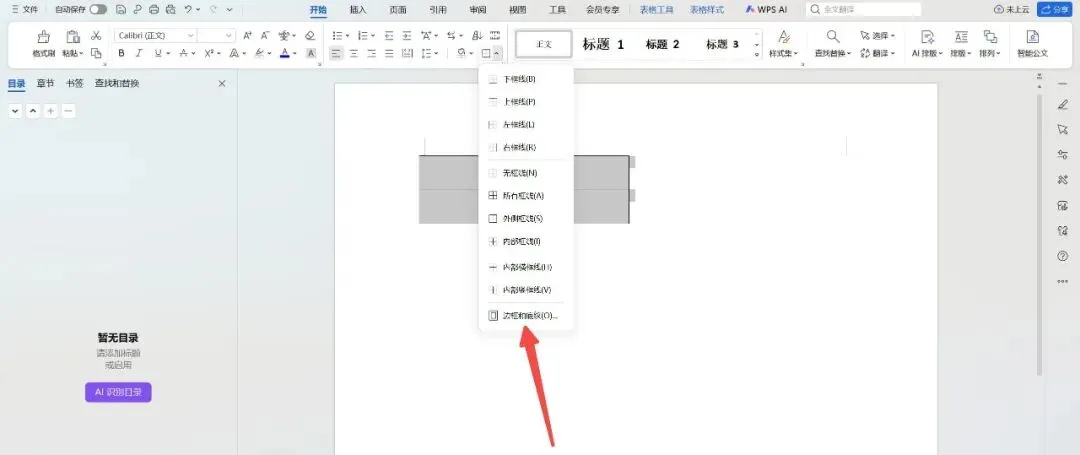The height and width of the screenshot is (455, 1080).
Task: Switch to the Table Tools (表格工具) tab
Action: 656,10
